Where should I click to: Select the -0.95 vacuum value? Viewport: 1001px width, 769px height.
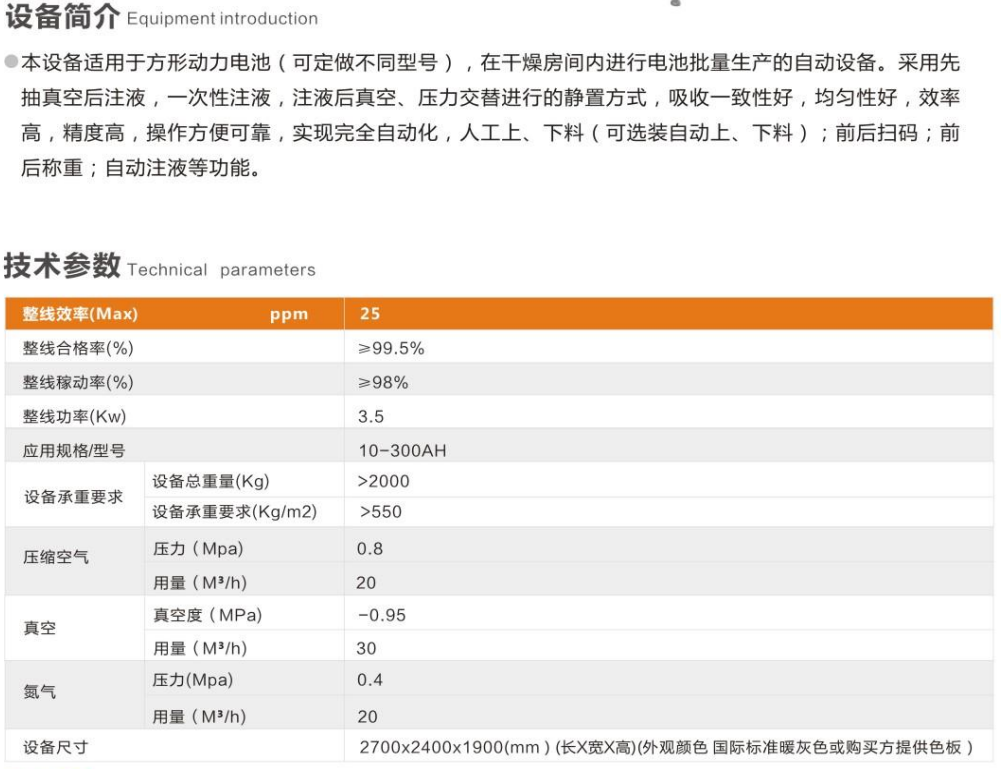381,615
